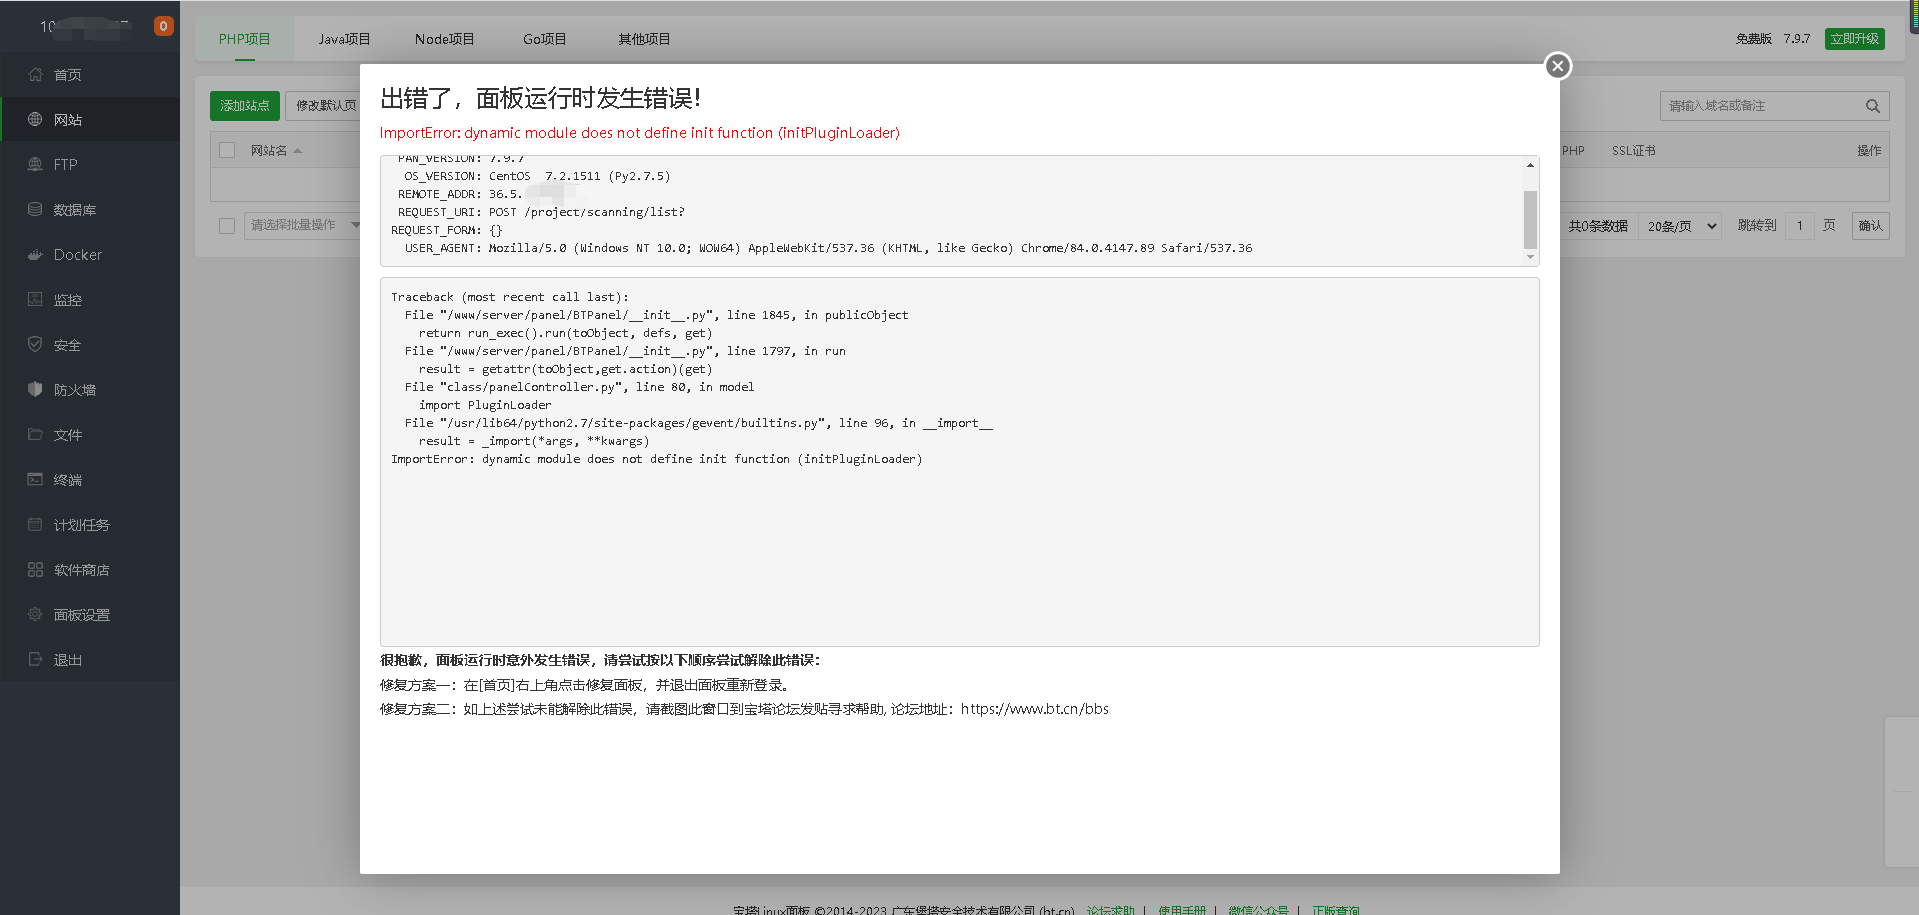This screenshot has height=915, width=1919.
Task: Click the 免费版 7.9.7 version label
Action: (1773, 39)
